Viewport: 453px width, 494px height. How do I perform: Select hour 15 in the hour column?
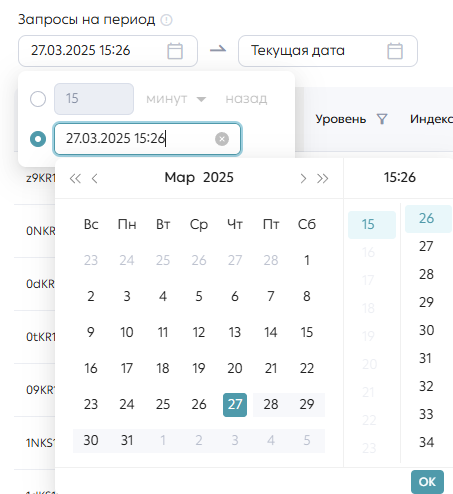pos(372,225)
